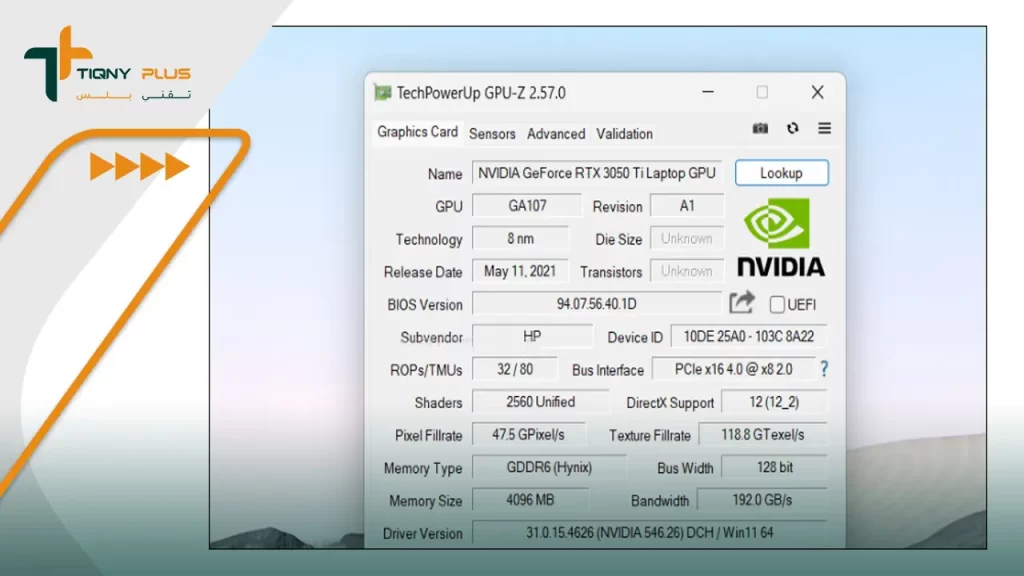Click the BIOS export share icon
The height and width of the screenshot is (576, 1024).
click(741, 303)
